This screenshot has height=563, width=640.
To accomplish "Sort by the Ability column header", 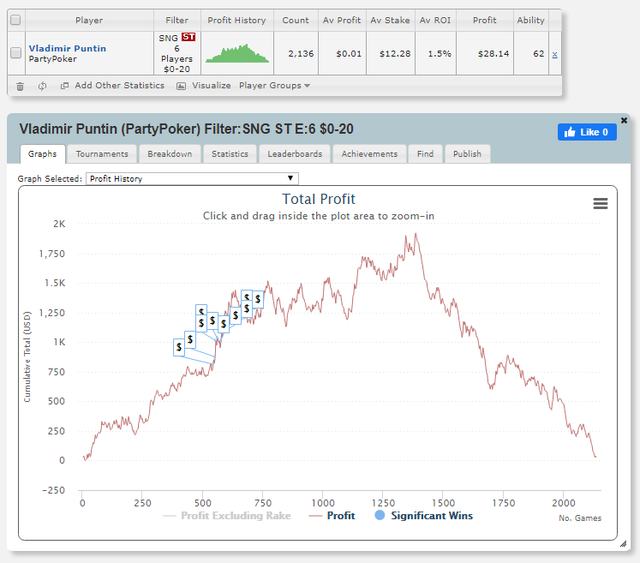I will (x=531, y=20).
